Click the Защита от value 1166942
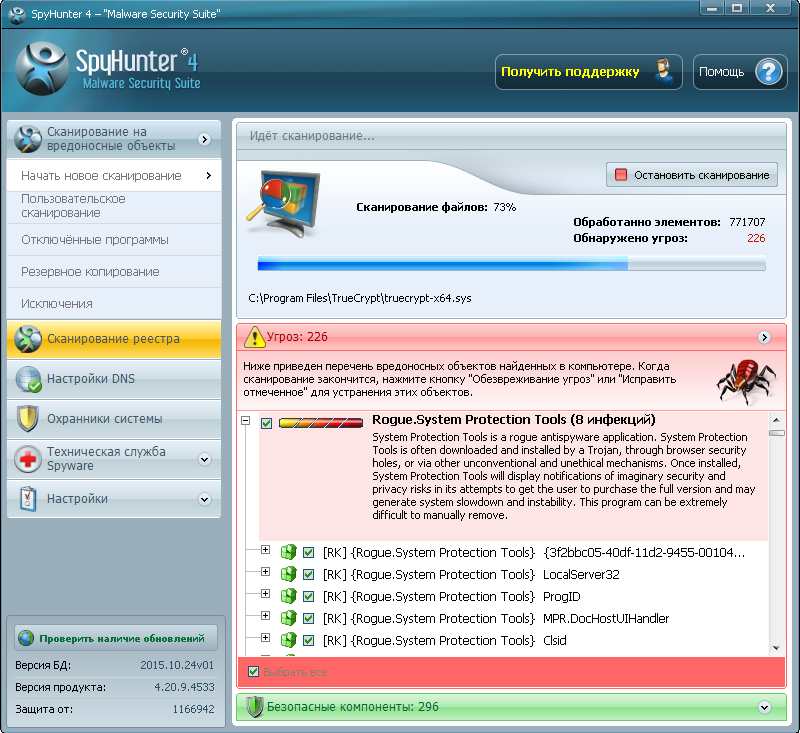Viewport: 800px width, 733px height. [193, 709]
